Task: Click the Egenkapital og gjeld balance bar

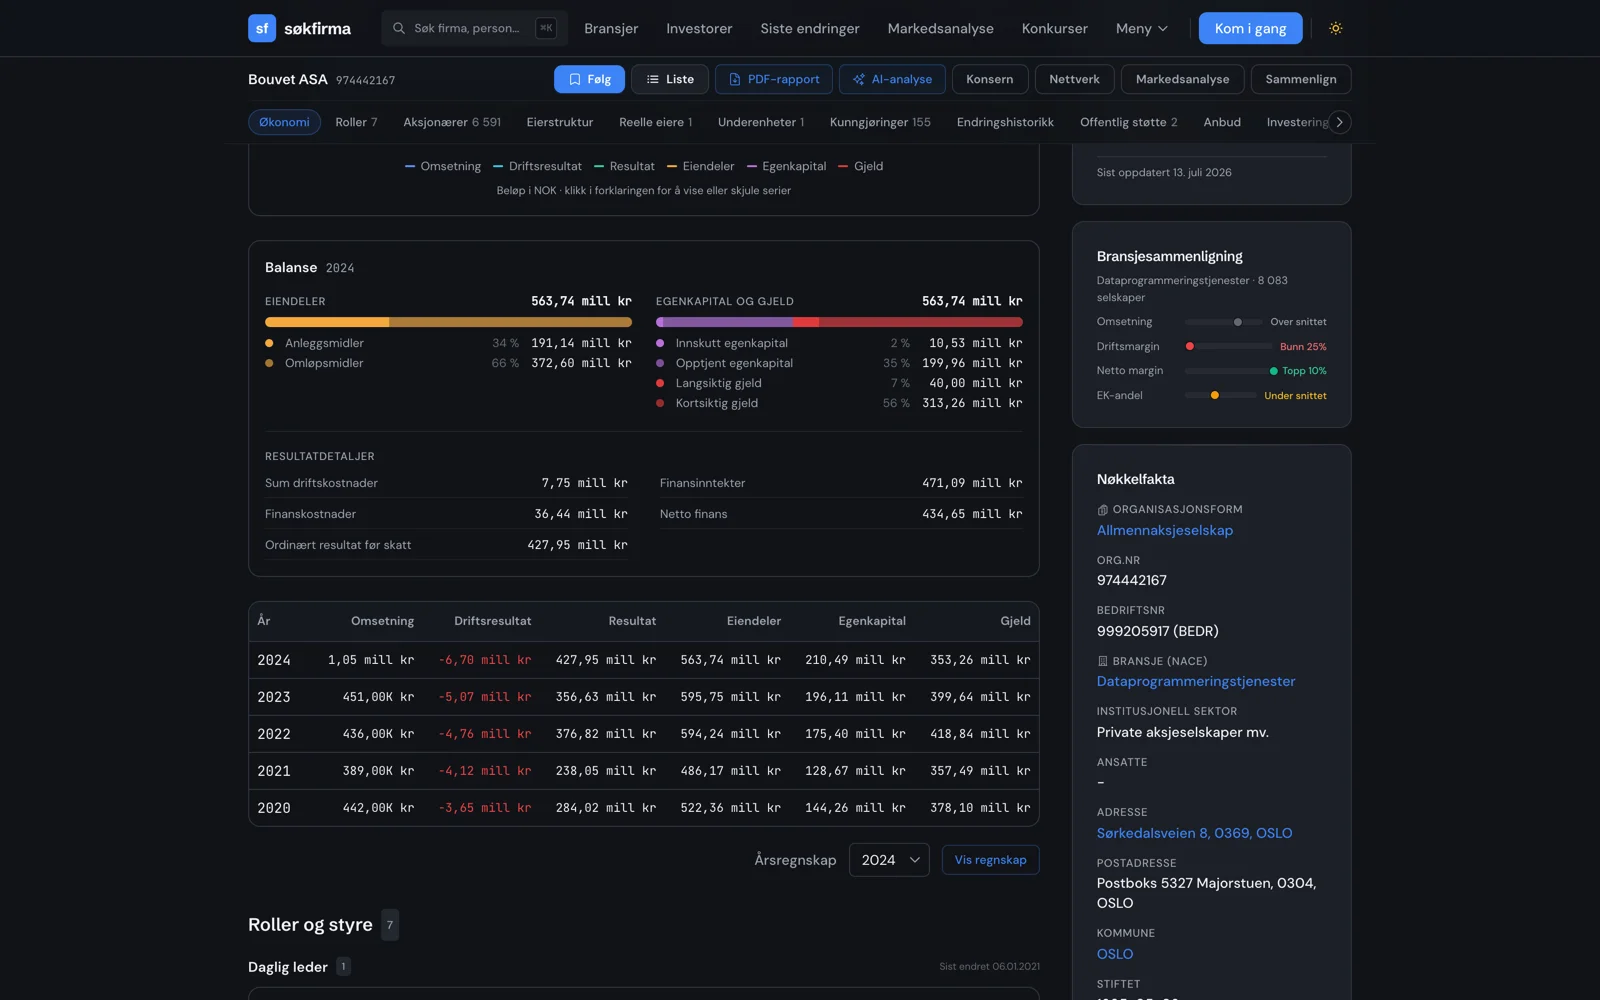Action: point(839,322)
